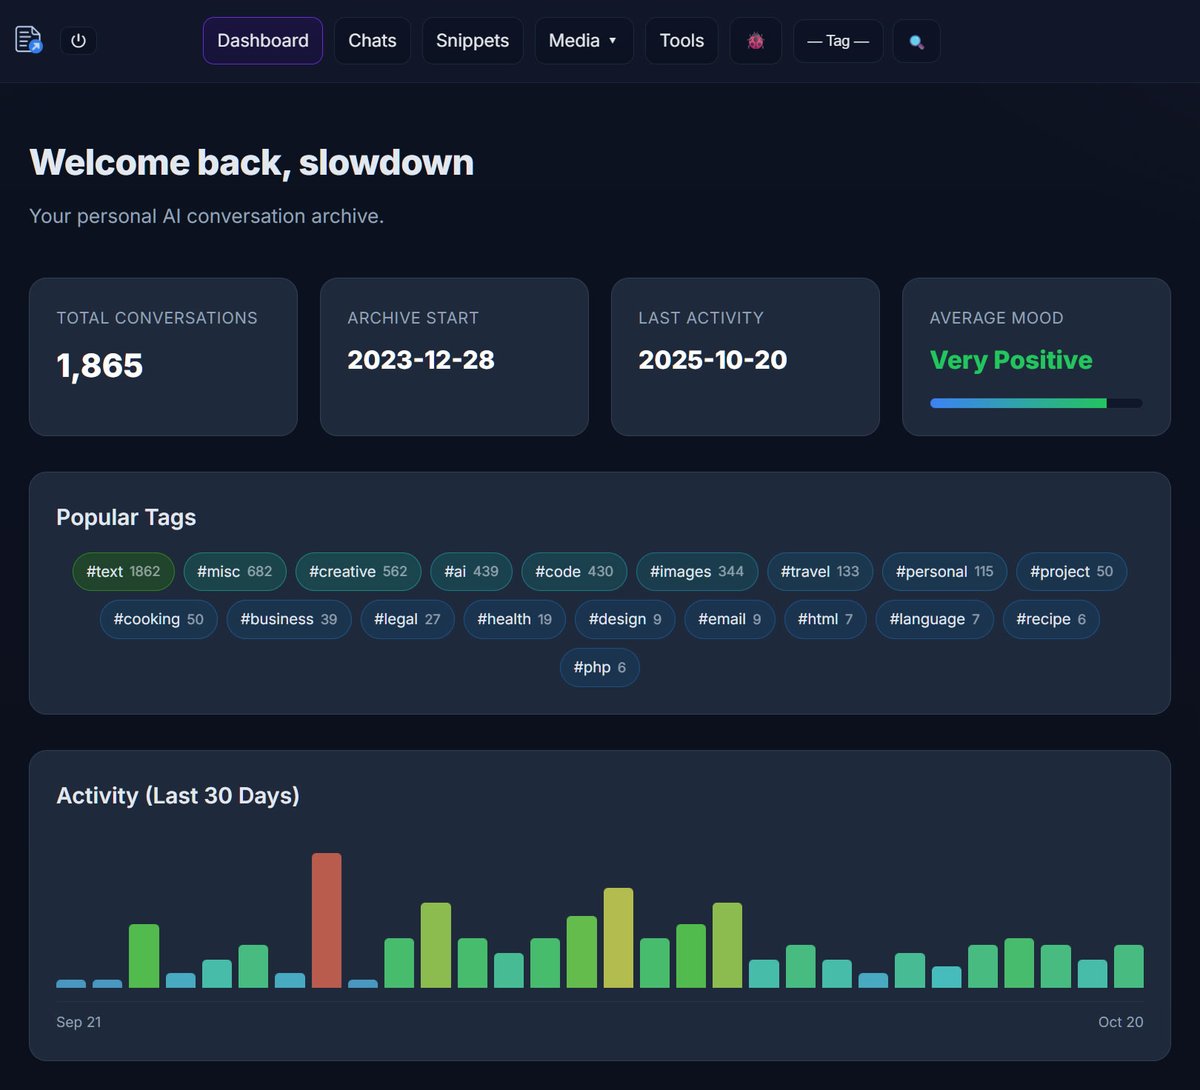
Task: Click the #php tag at the bottom
Action: [599, 667]
